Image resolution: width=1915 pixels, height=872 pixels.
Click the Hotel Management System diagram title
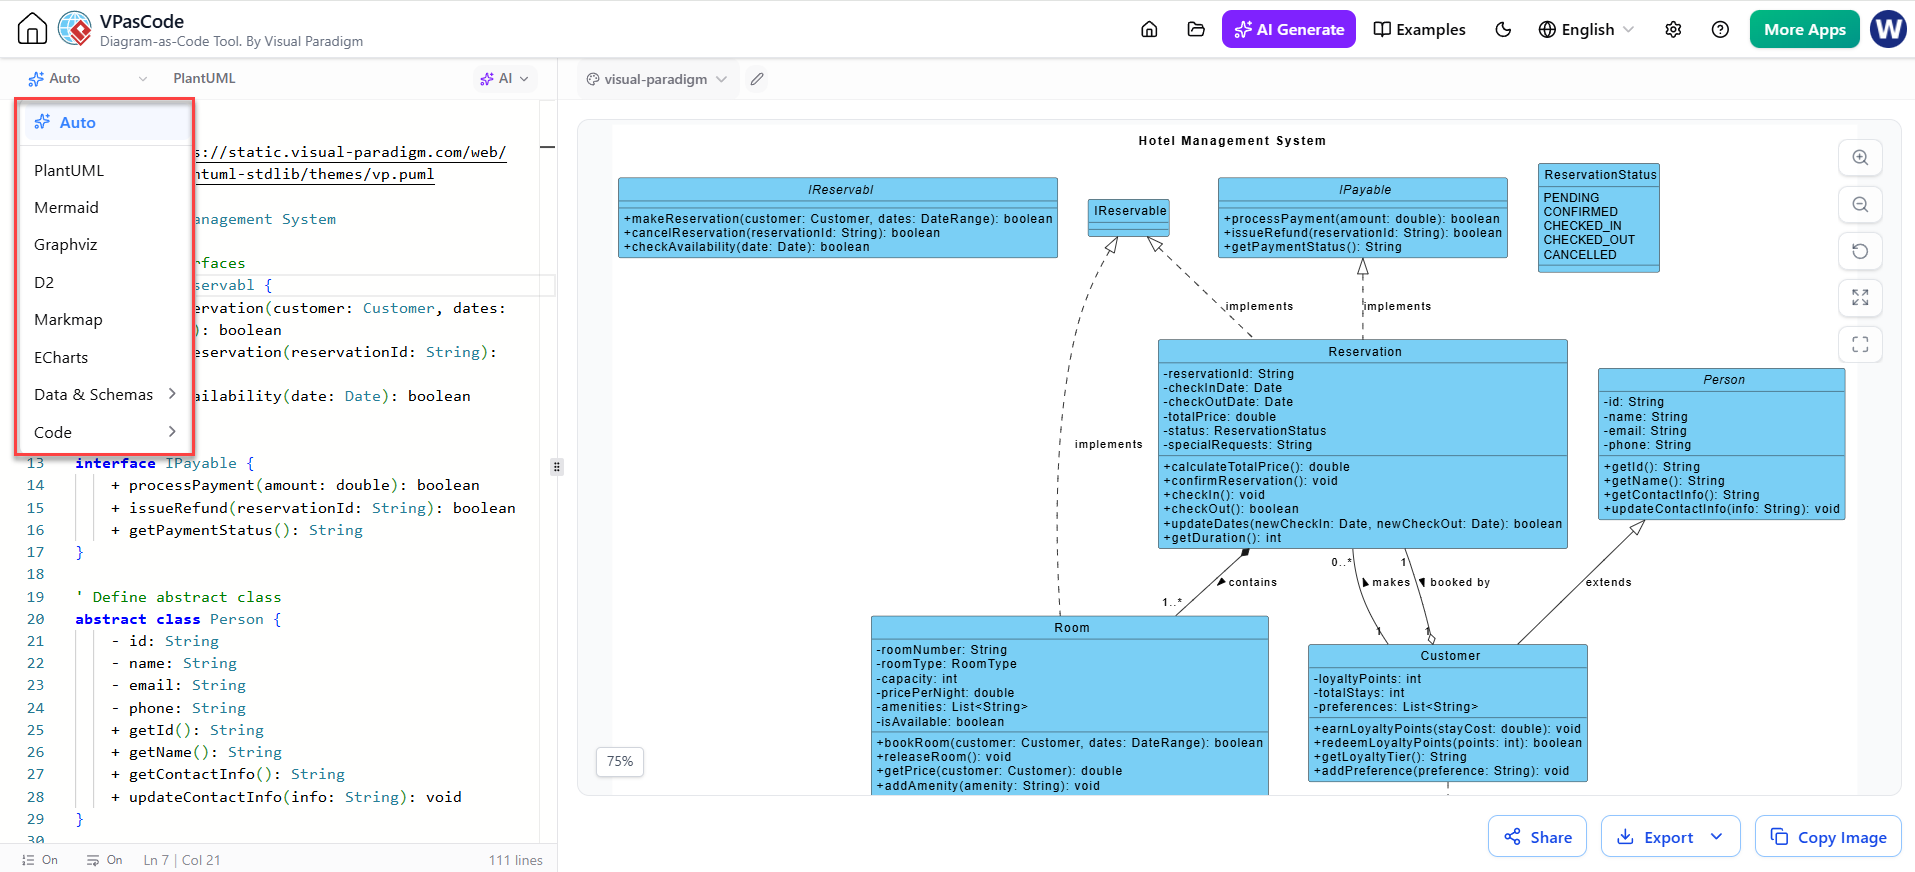tap(1232, 141)
